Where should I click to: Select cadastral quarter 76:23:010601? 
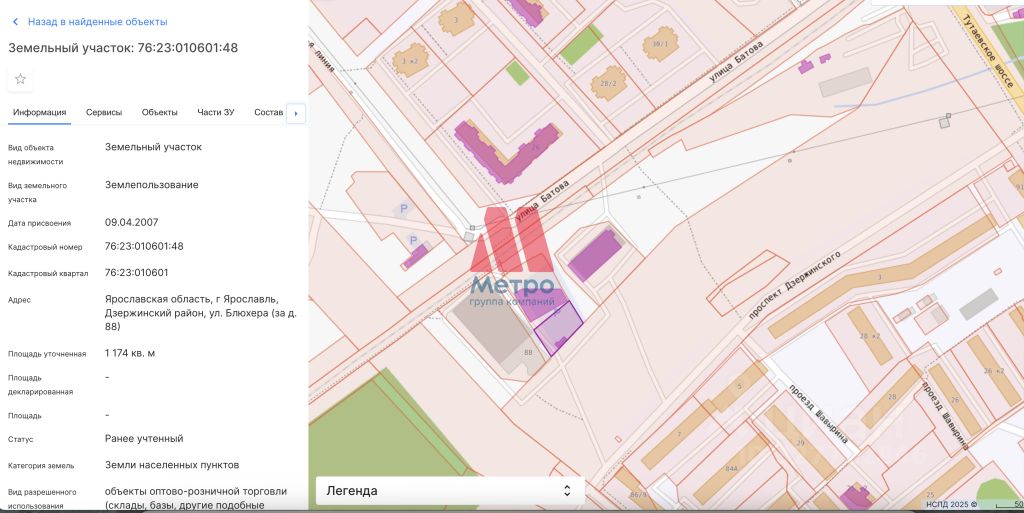136,273
